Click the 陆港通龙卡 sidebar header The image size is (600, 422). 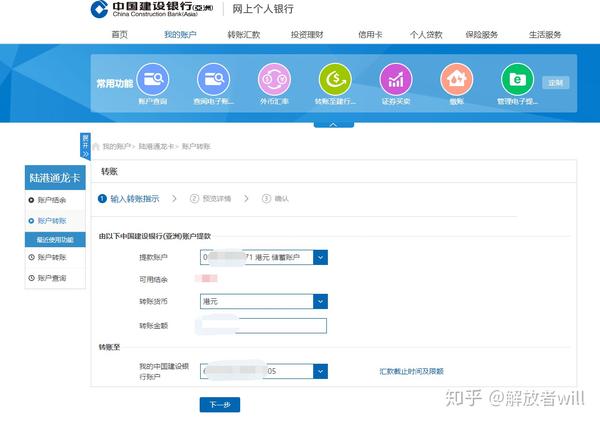click(x=55, y=178)
